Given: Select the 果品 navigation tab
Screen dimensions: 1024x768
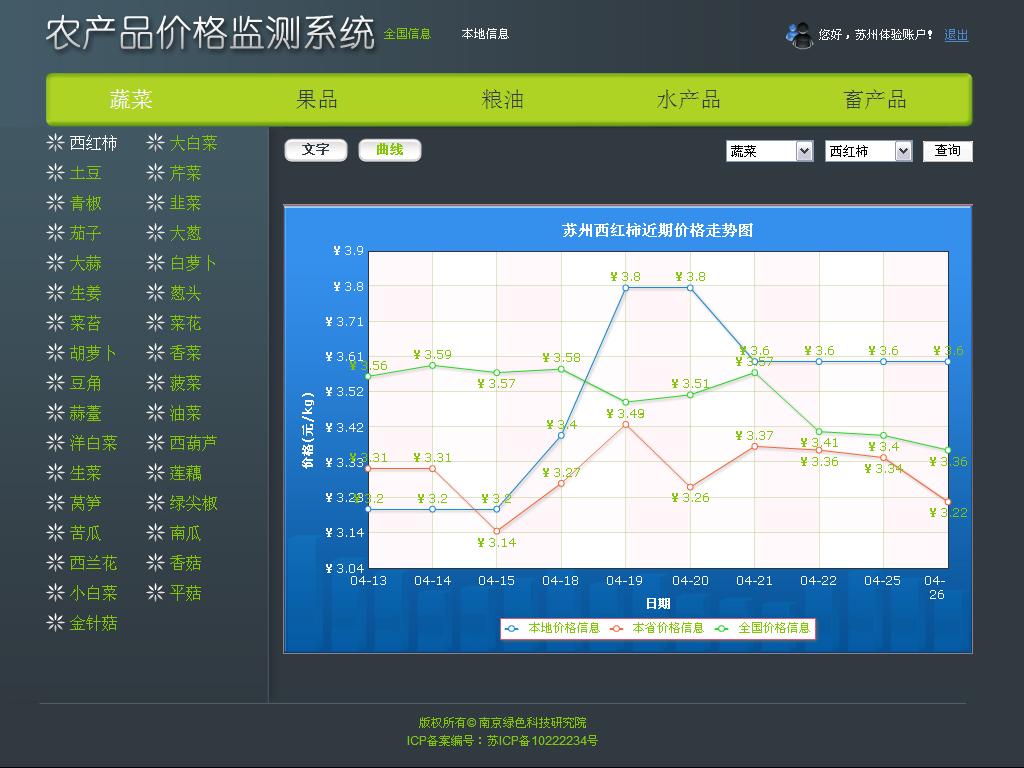Looking at the screenshot, I should tap(317, 100).
